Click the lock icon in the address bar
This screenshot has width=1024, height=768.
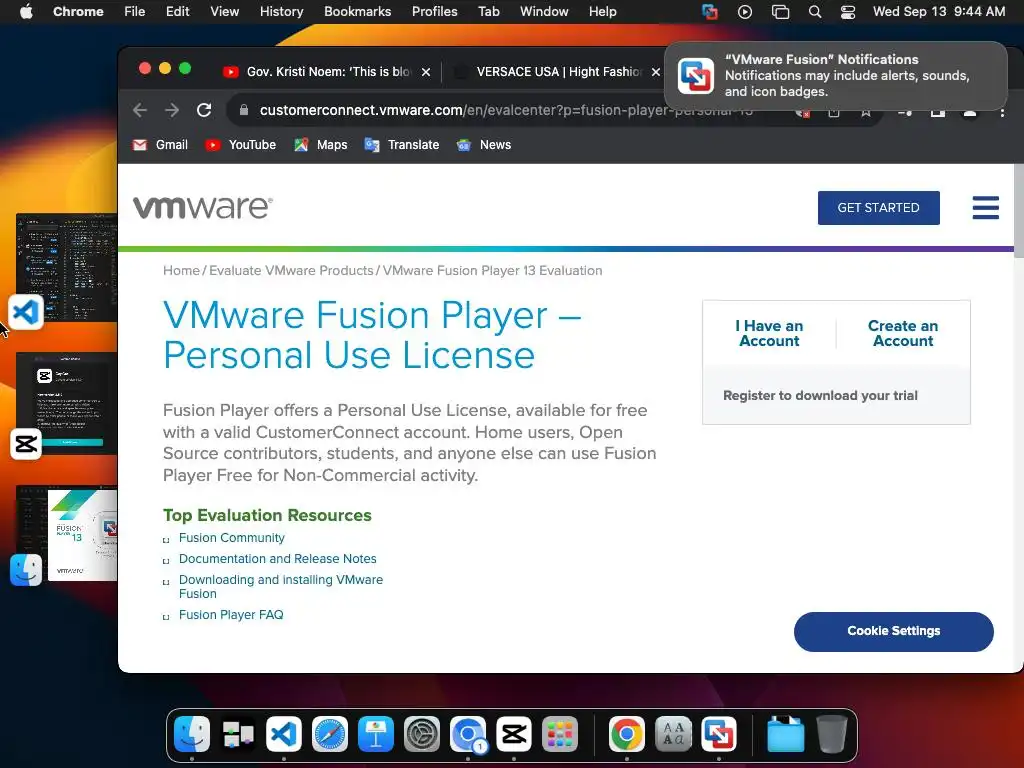[244, 110]
